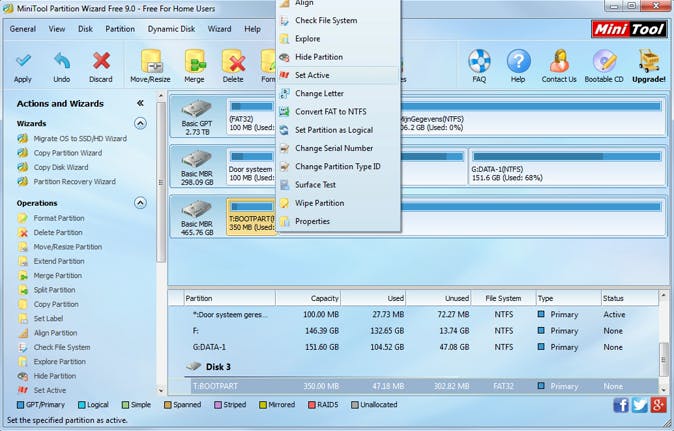The height and width of the screenshot is (431, 674).
Task: Choose Check File System in the context menu
Action: point(337,20)
